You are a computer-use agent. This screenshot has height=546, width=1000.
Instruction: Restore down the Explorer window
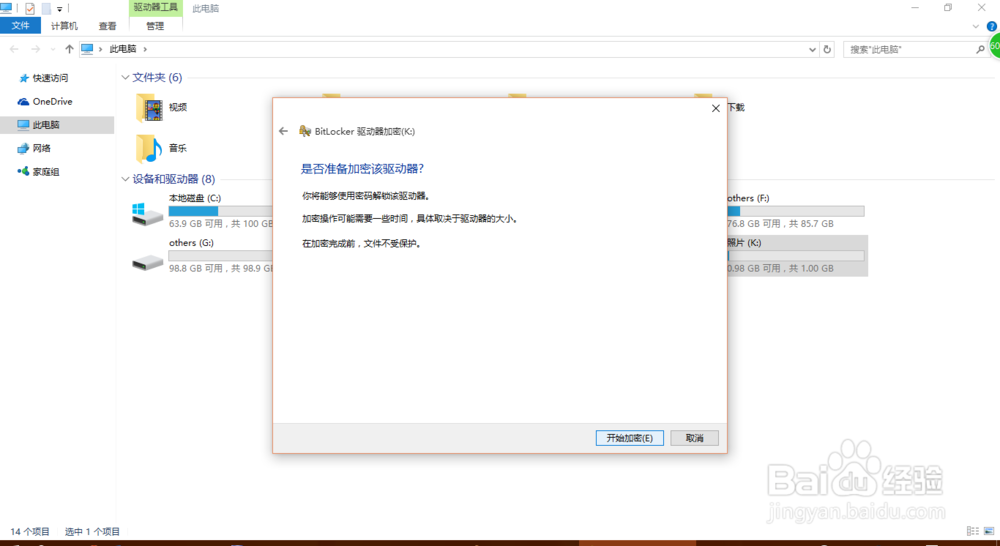pyautogui.click(x=948, y=8)
